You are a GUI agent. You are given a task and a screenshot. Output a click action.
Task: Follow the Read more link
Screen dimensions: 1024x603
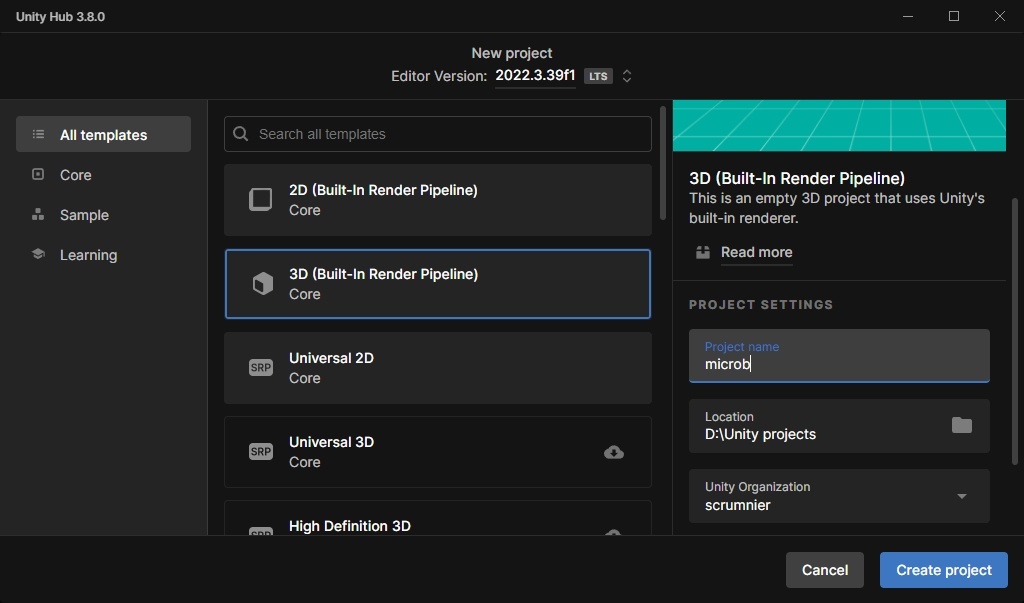coord(756,252)
